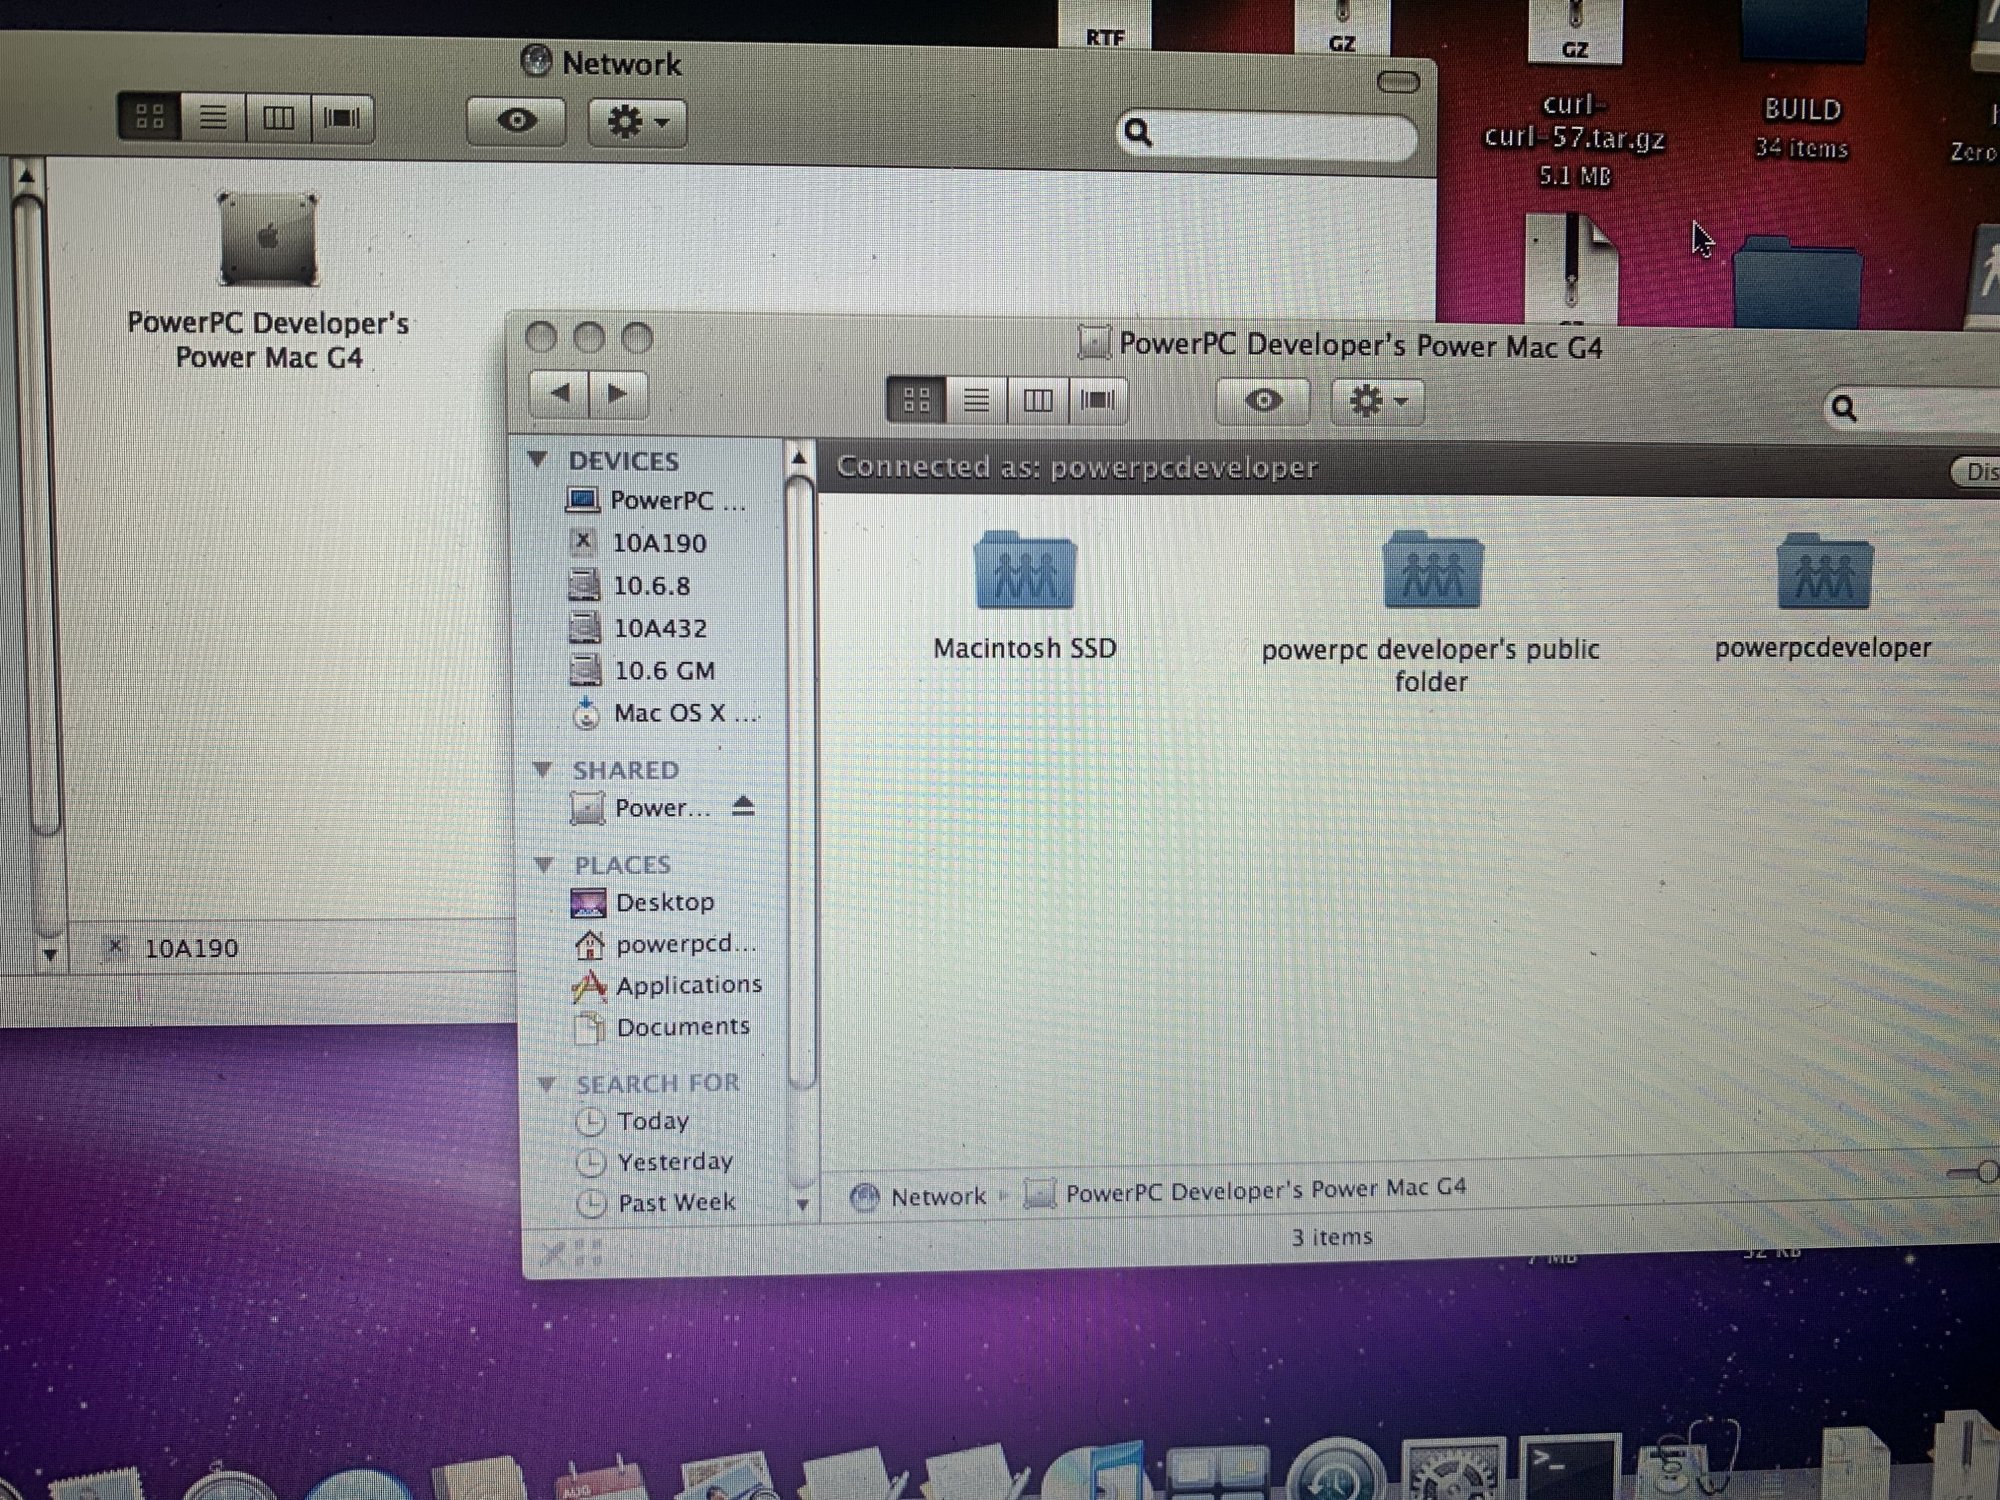Collapse the SEARCH FOR sidebar section
The height and width of the screenshot is (1500, 2000).
click(546, 1083)
